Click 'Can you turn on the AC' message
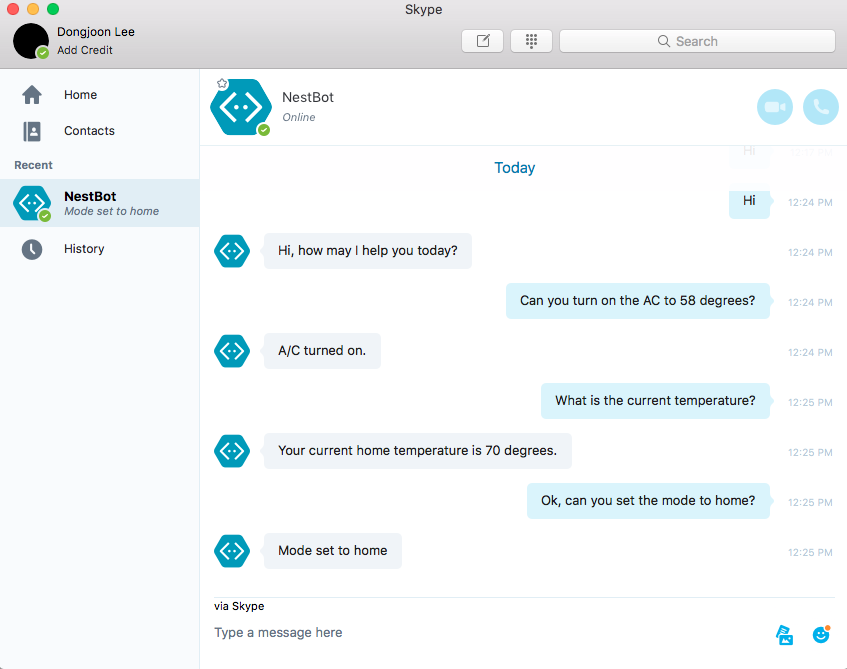Image resolution: width=847 pixels, height=669 pixels. click(x=637, y=301)
